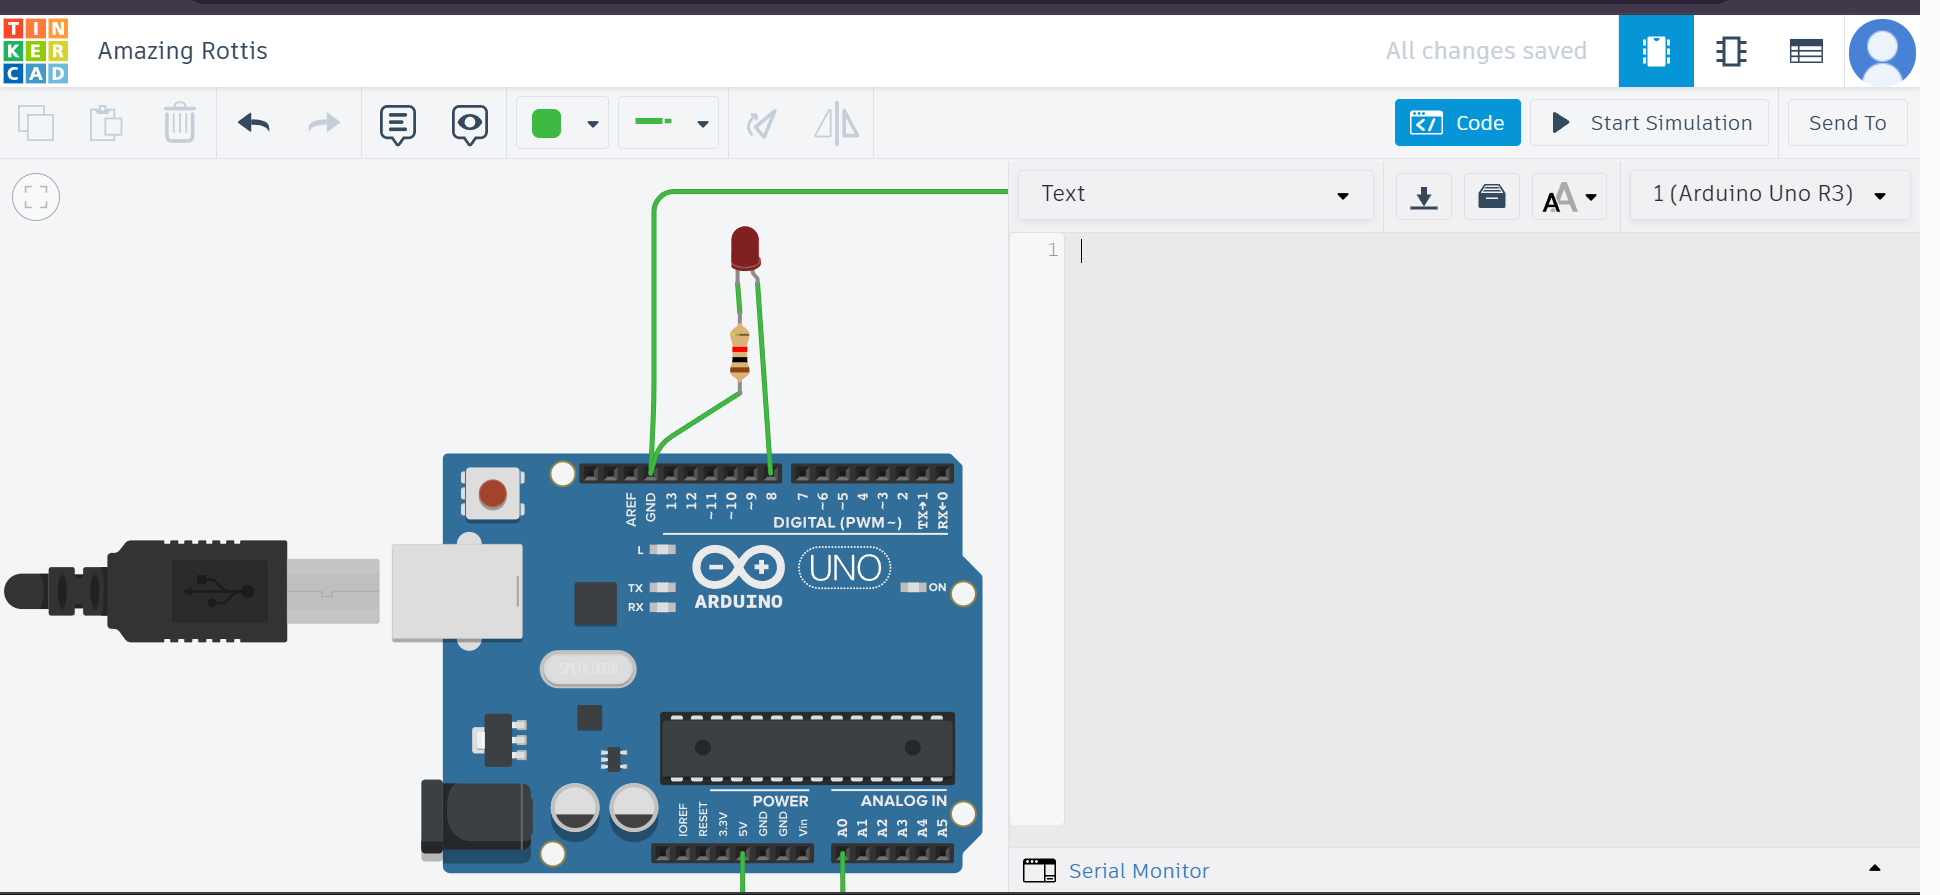
Task: Click into the code editor line 1
Action: 1490,250
